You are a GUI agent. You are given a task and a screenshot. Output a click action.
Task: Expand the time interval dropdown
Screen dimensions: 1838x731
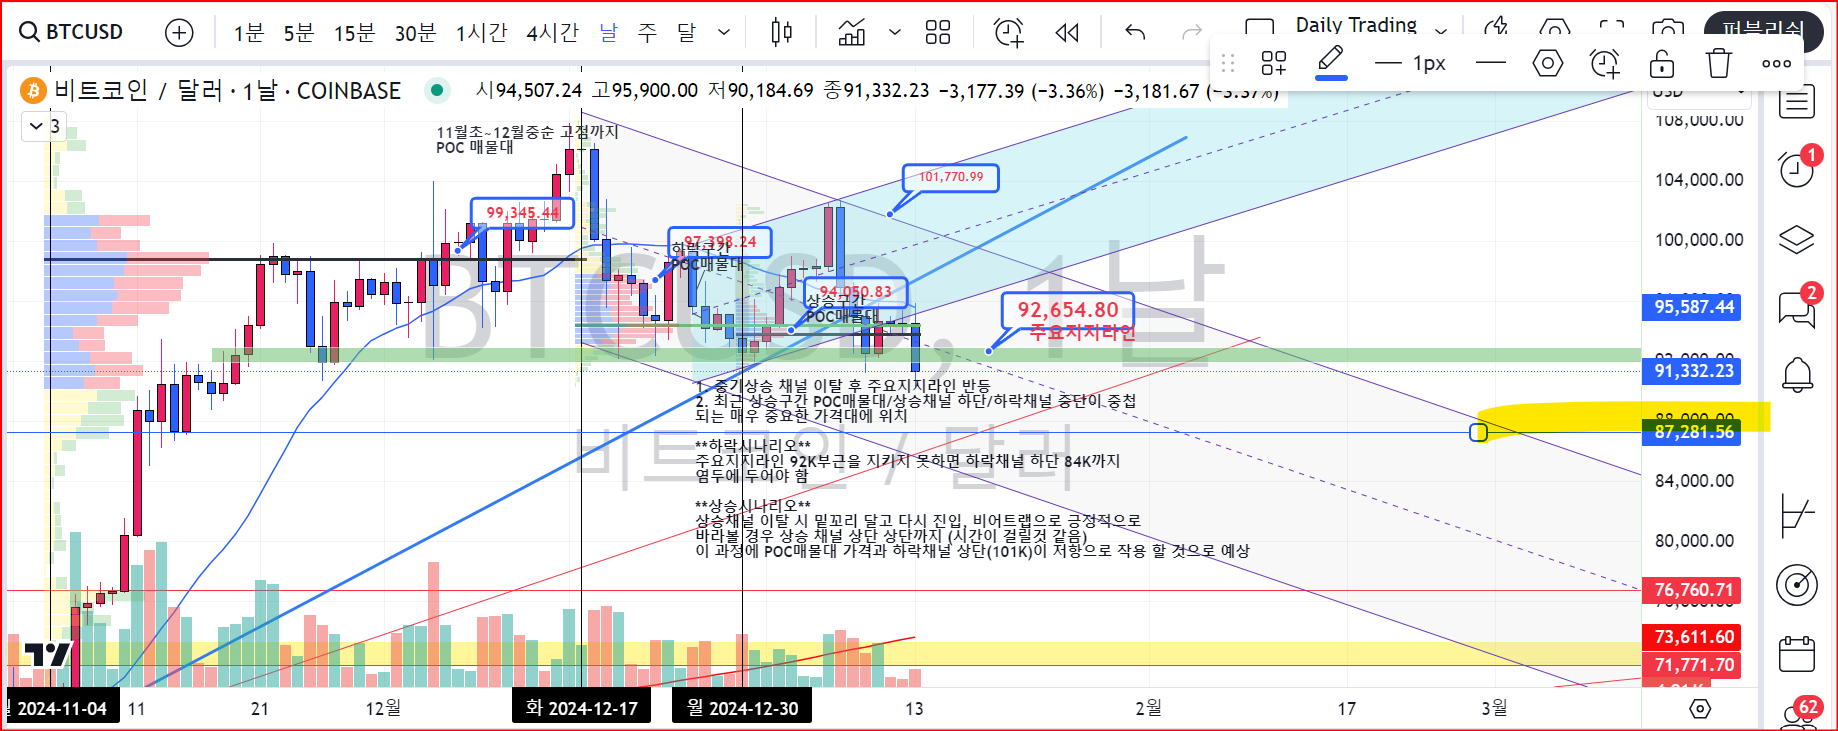pos(724,33)
